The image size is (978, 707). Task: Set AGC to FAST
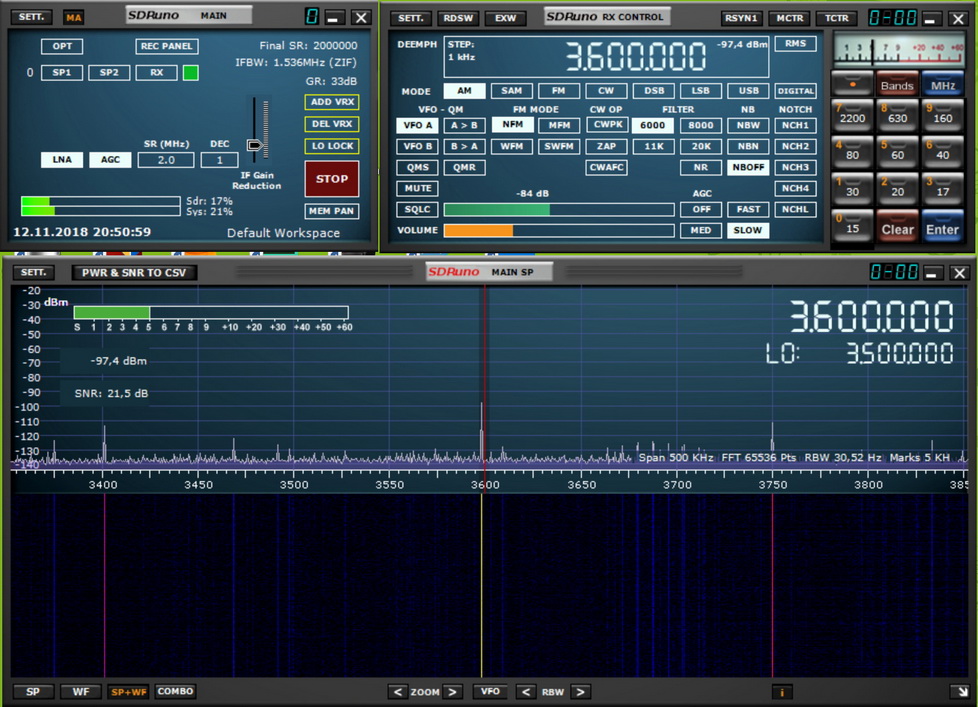(x=748, y=209)
